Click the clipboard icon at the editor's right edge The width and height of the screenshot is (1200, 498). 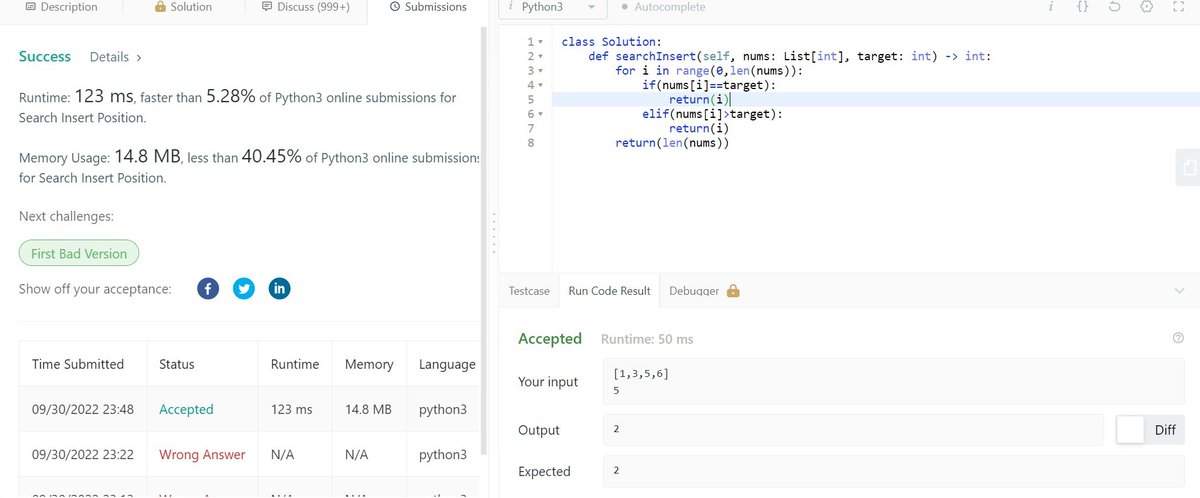[1187, 167]
